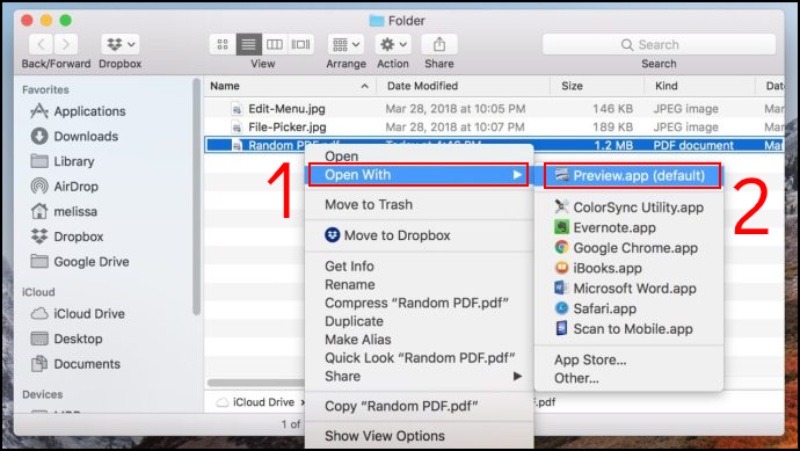The image size is (800, 451).
Task: Choose Make Alias
Action: (x=419, y=340)
